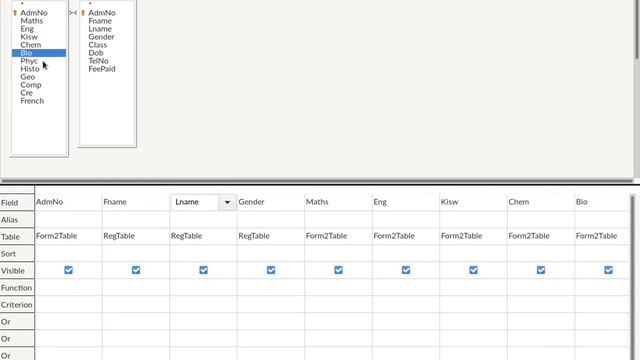Click the Gender field cell in grid
The height and width of the screenshot is (360, 640).
pyautogui.click(x=271, y=202)
